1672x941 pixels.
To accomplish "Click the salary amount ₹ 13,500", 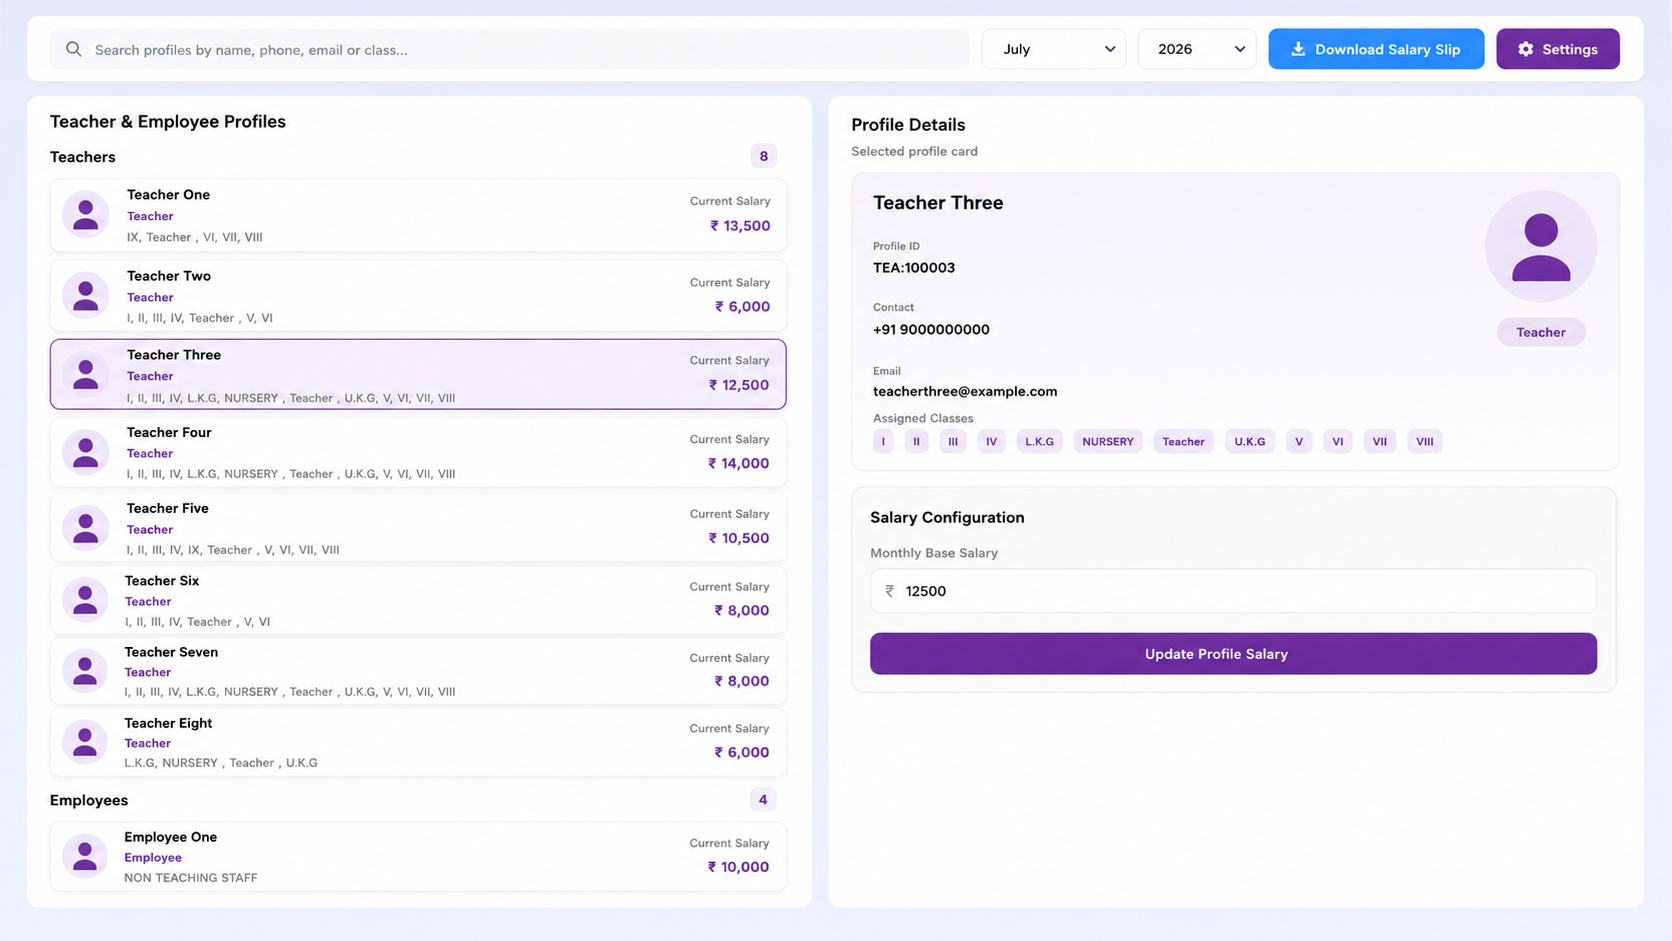I will pyautogui.click(x=740, y=226).
